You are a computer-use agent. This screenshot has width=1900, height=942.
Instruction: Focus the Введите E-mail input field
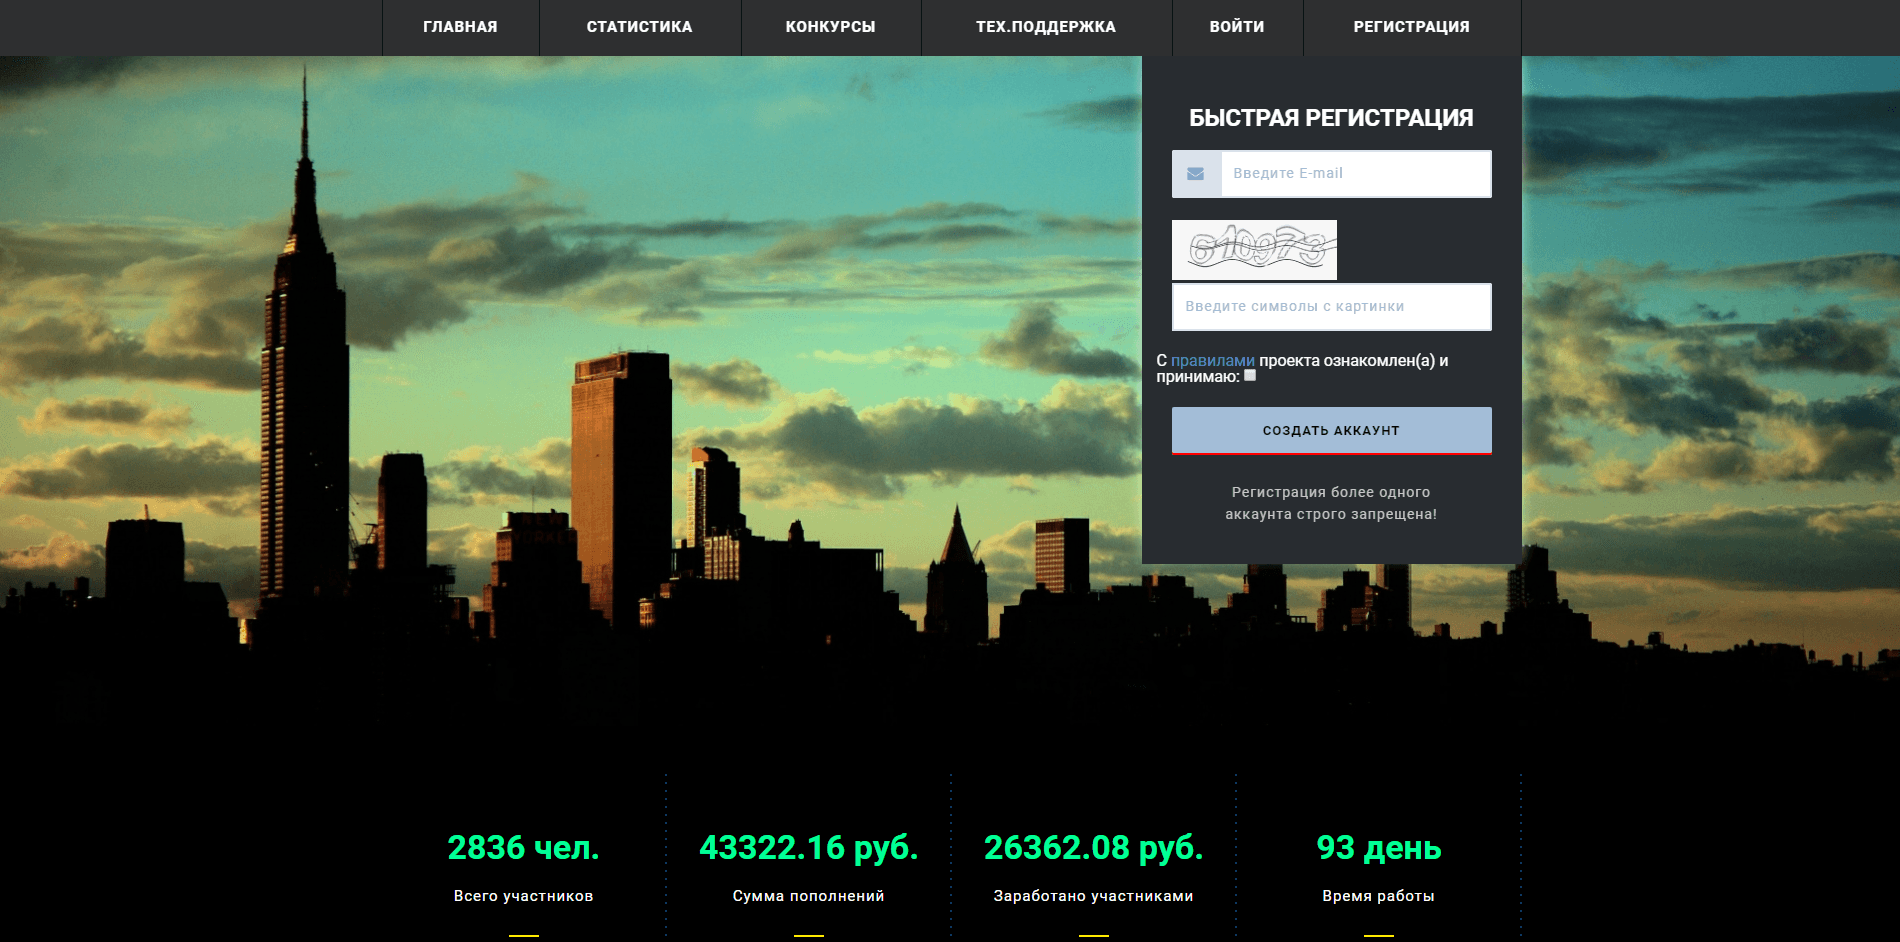click(1355, 174)
